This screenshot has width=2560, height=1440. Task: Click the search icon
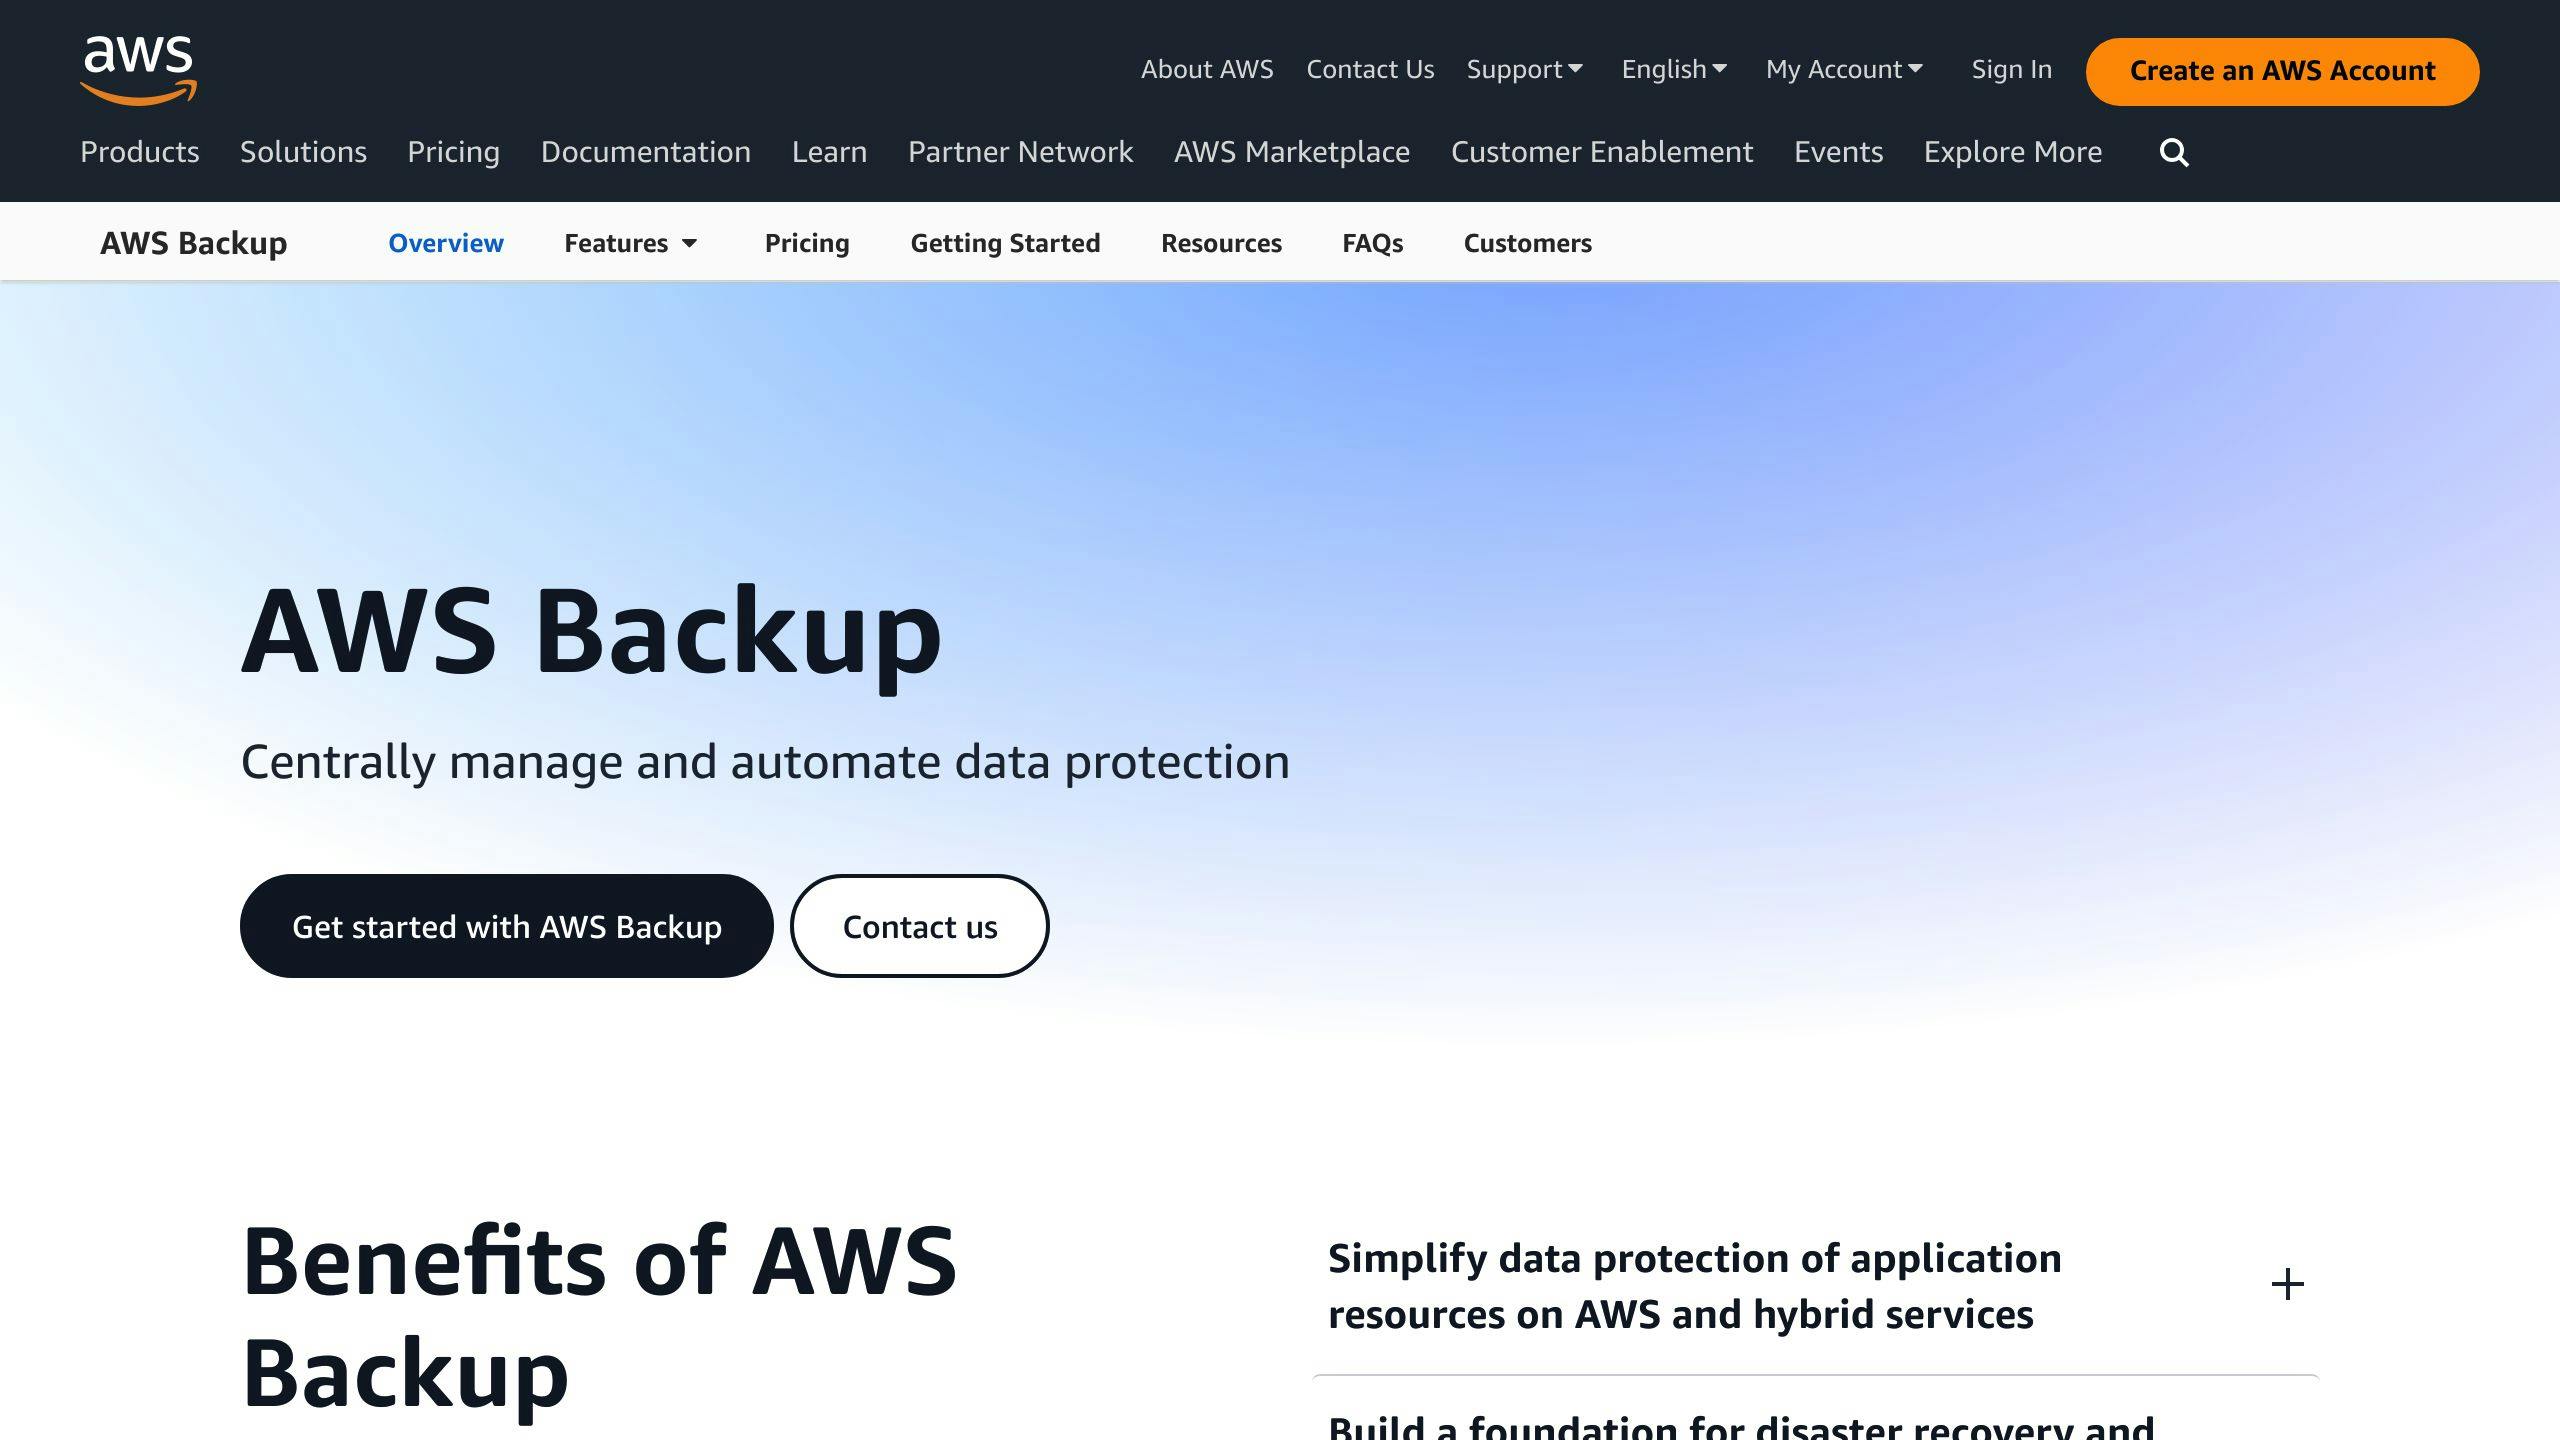pos(2175,151)
